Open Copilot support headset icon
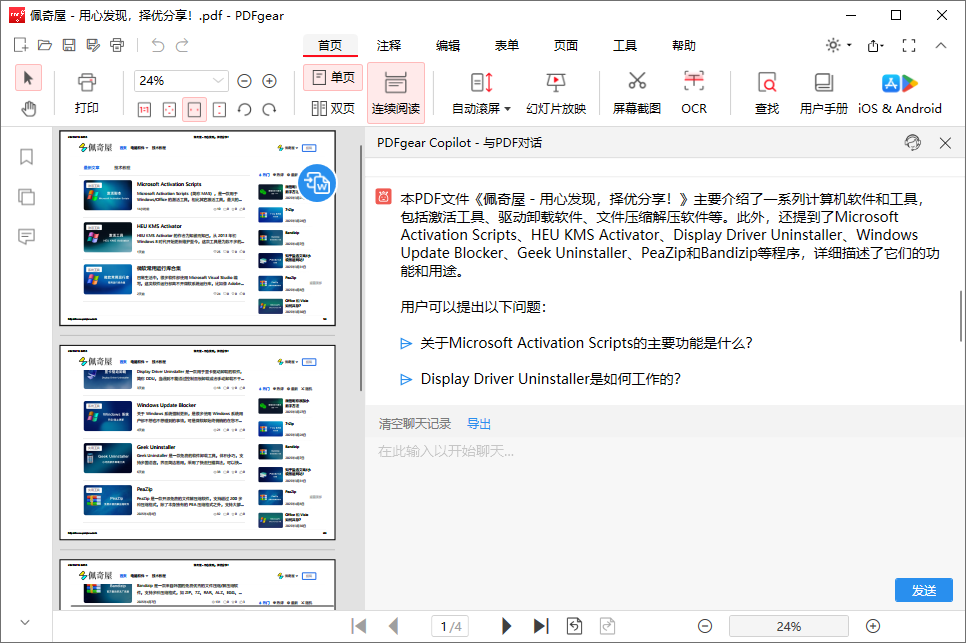This screenshot has height=643, width=966. point(913,143)
